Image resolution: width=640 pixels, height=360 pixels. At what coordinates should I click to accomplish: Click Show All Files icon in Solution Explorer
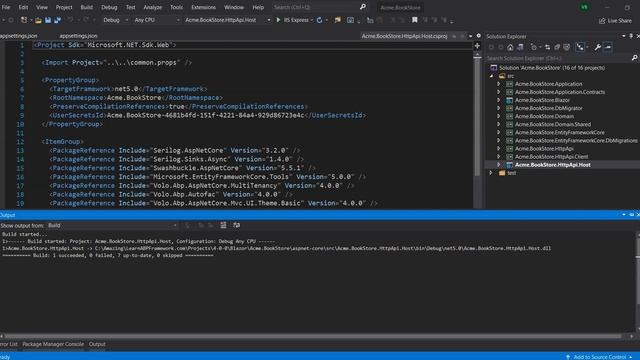[567, 47]
